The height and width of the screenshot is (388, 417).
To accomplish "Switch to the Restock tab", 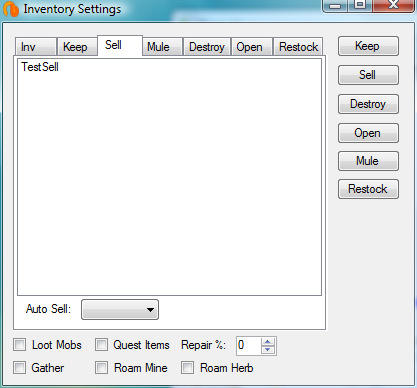I will tap(298, 47).
